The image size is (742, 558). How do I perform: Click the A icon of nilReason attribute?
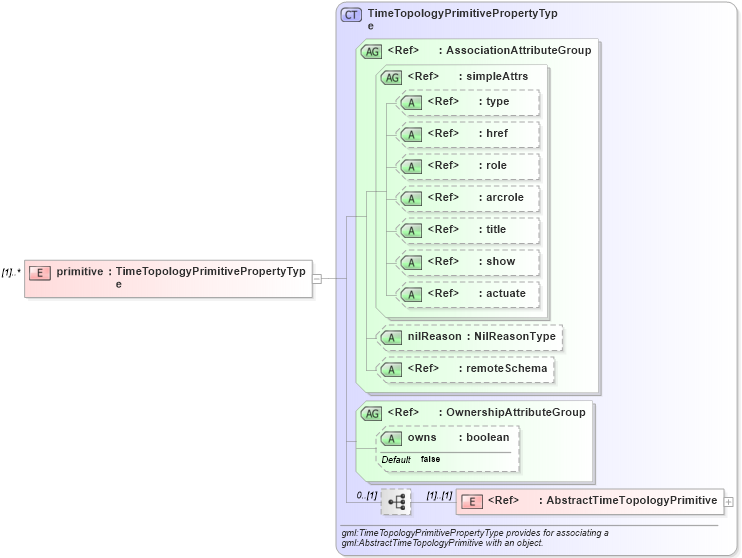pyautogui.click(x=391, y=337)
